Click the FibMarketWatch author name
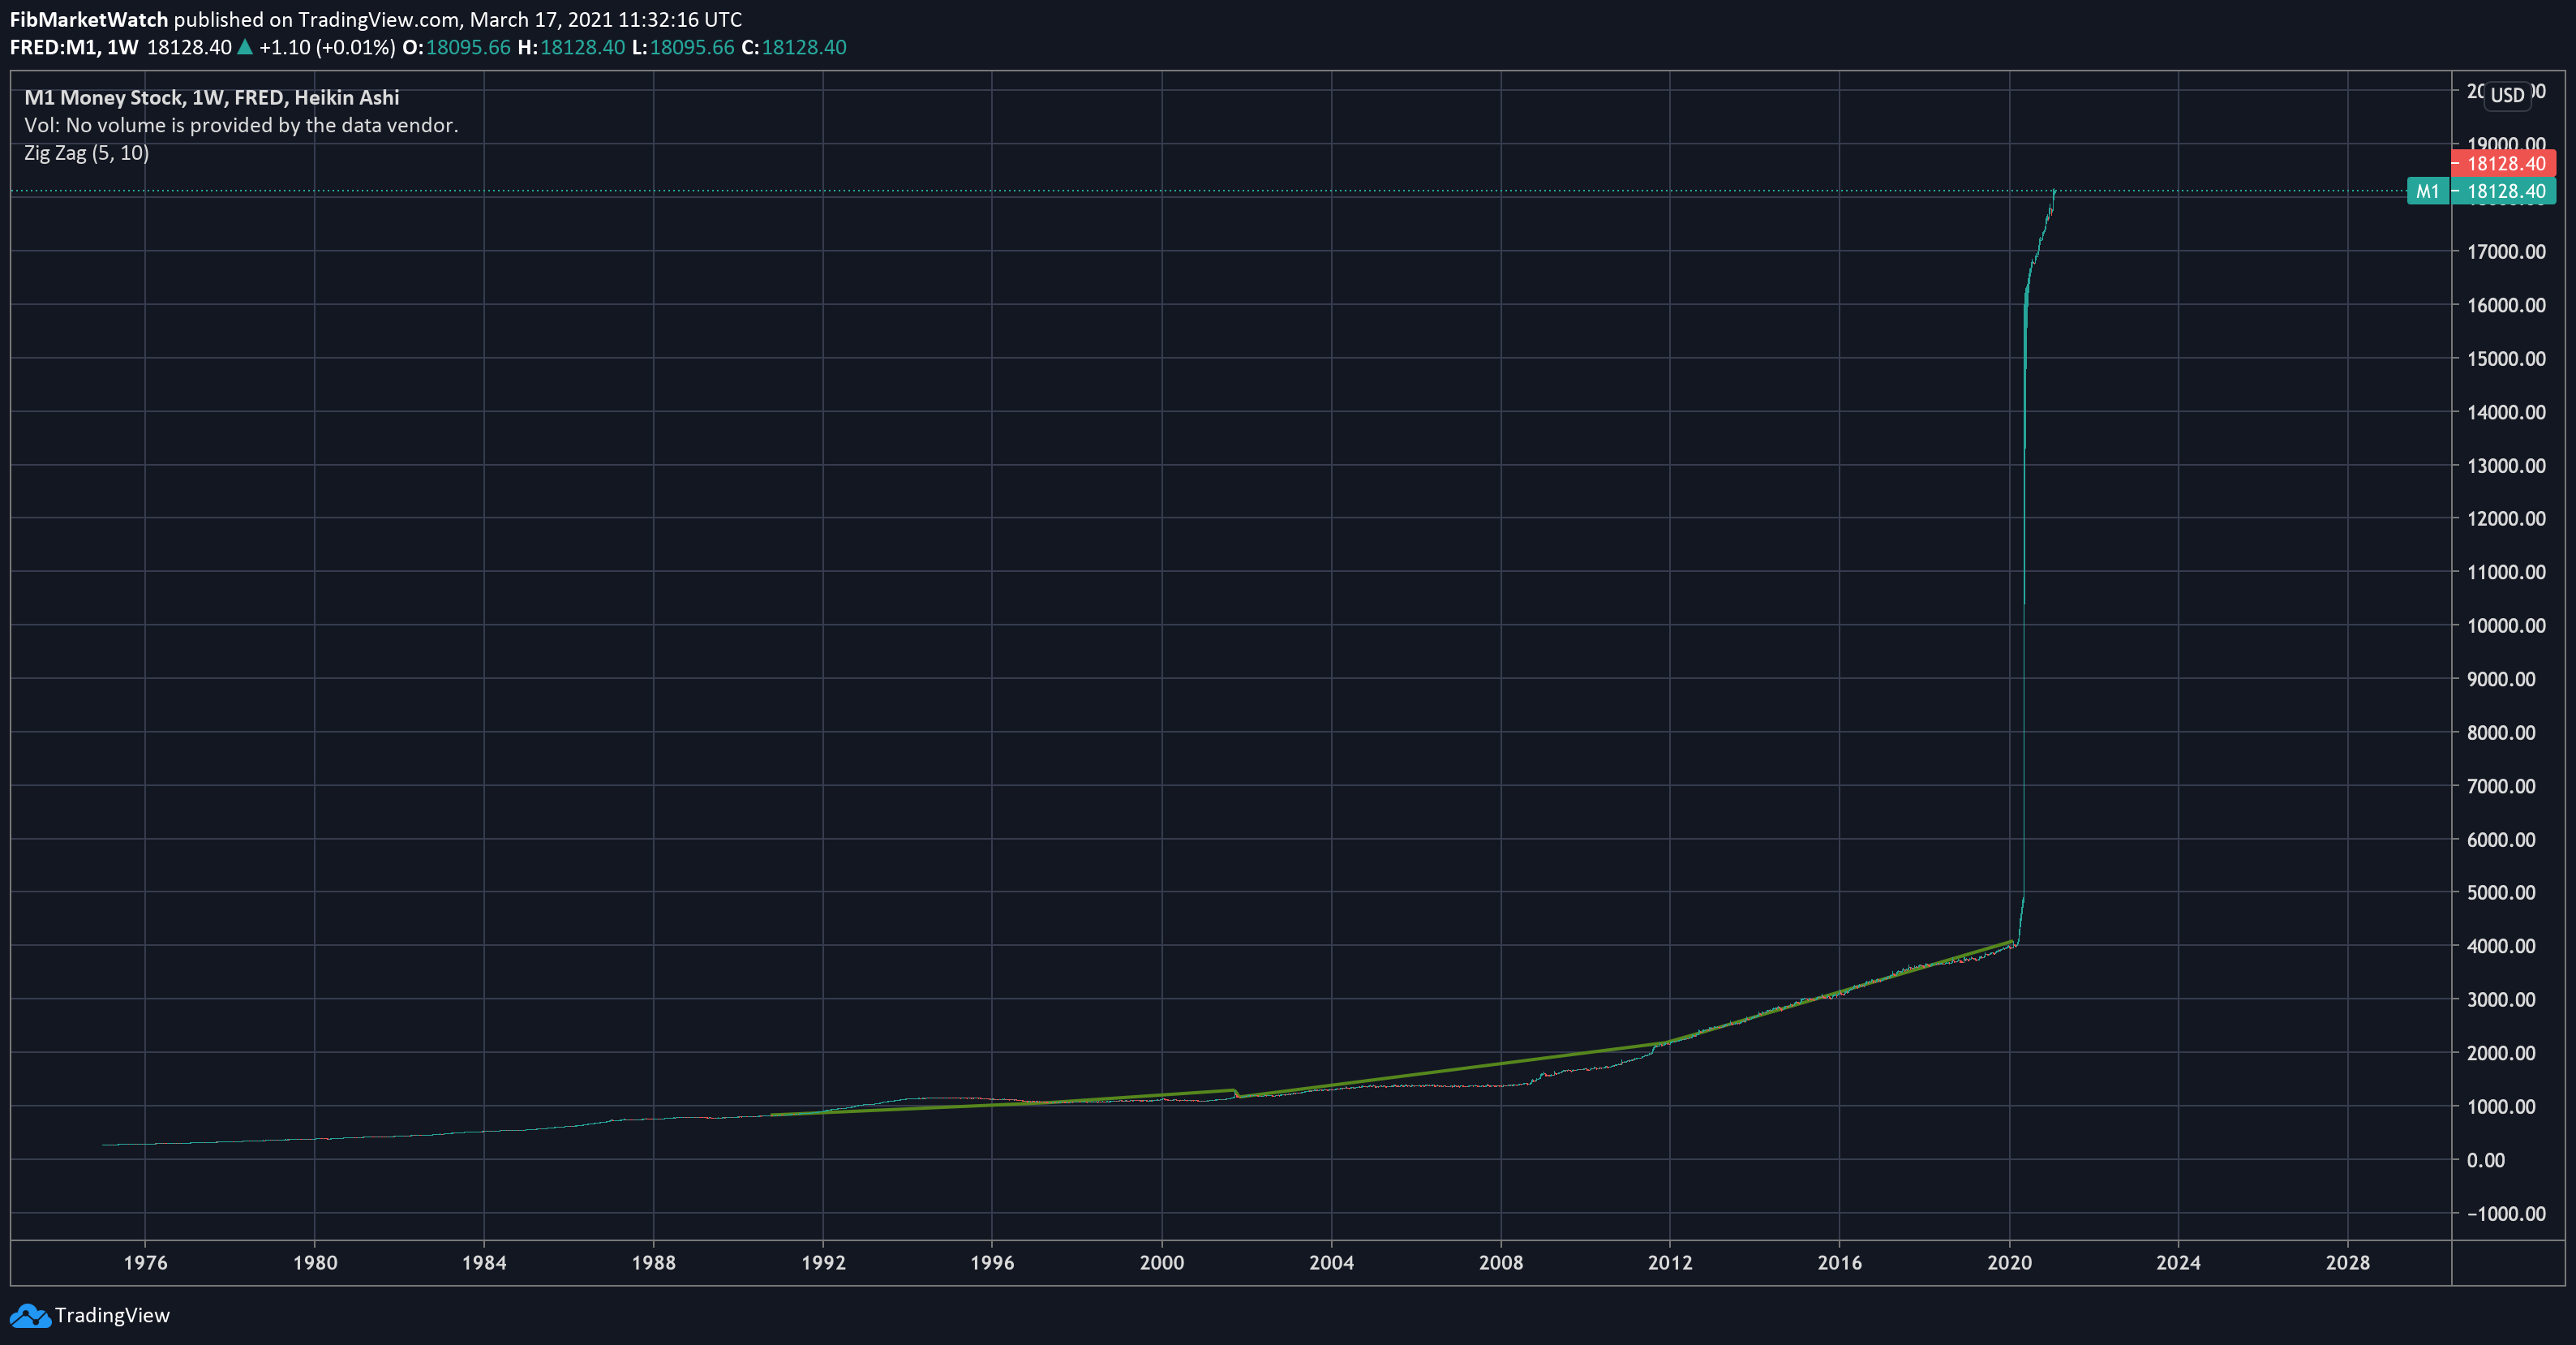Image resolution: width=2576 pixels, height=1345 pixels. click(x=89, y=20)
